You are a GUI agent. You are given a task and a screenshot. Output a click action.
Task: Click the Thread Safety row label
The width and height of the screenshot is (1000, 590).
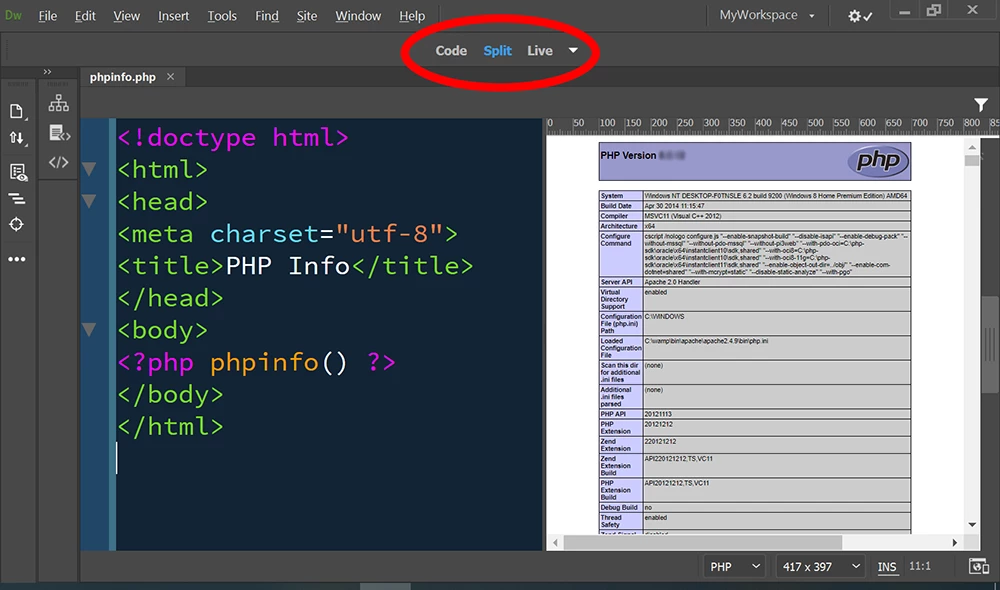(x=611, y=521)
